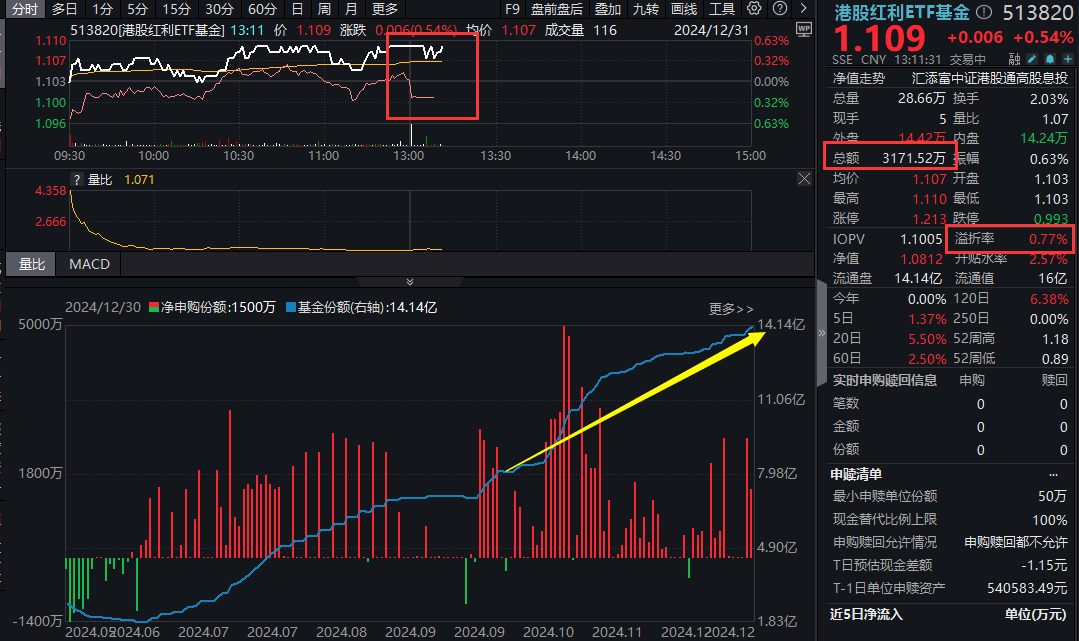This screenshot has width=1079, height=641.
Task: Open 更多>> link above the fund share chart
Action: pyautogui.click(x=731, y=310)
